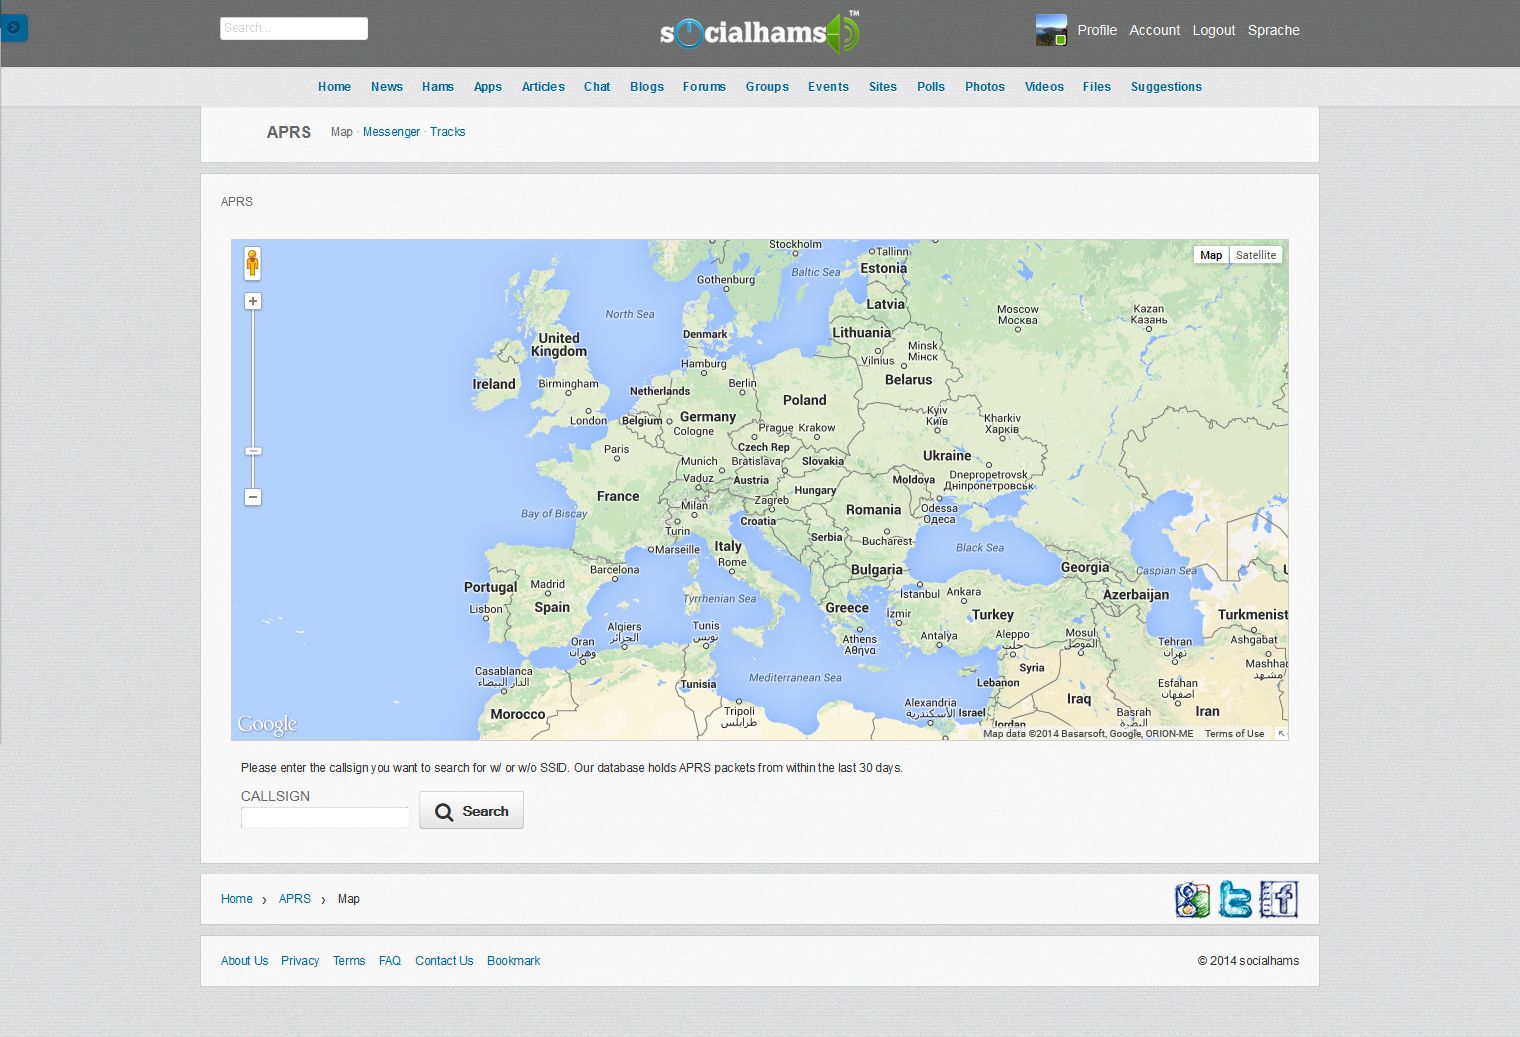Switch to APRS Tracks tab
The height and width of the screenshot is (1037, 1520).
click(x=448, y=132)
